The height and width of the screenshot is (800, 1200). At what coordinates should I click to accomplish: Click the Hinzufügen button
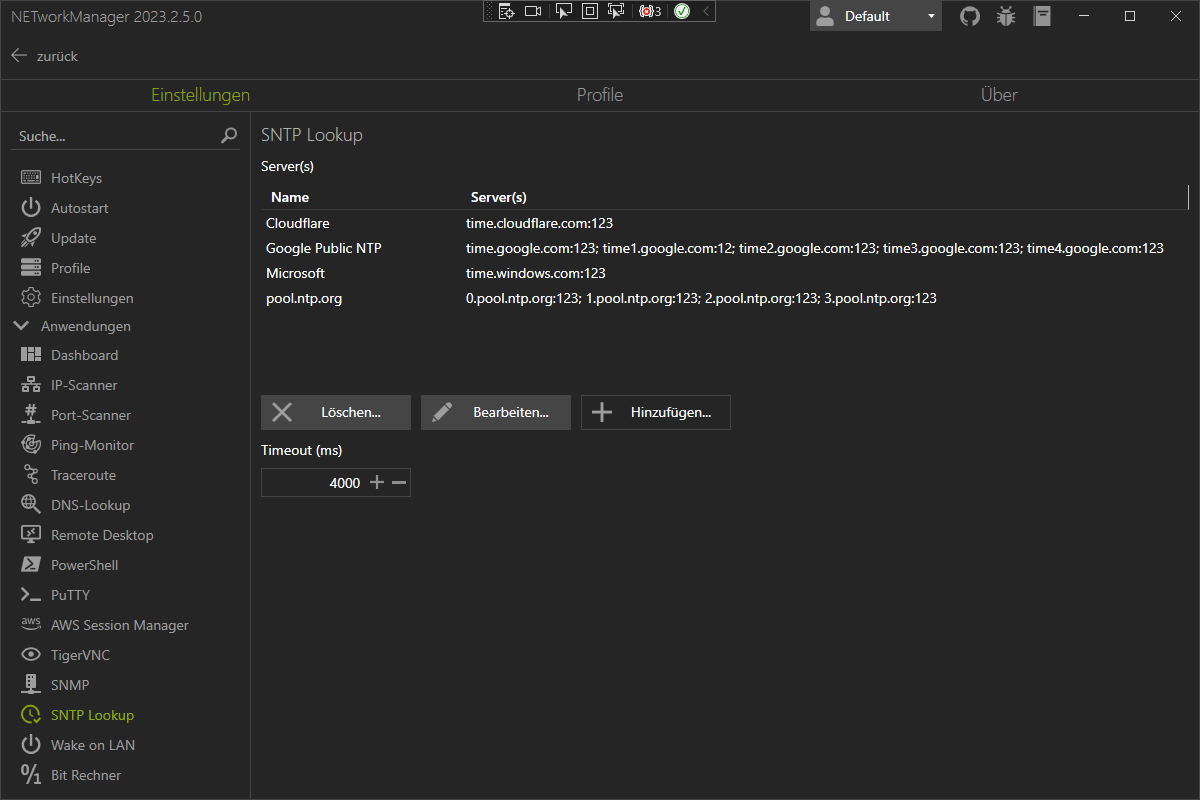point(655,412)
